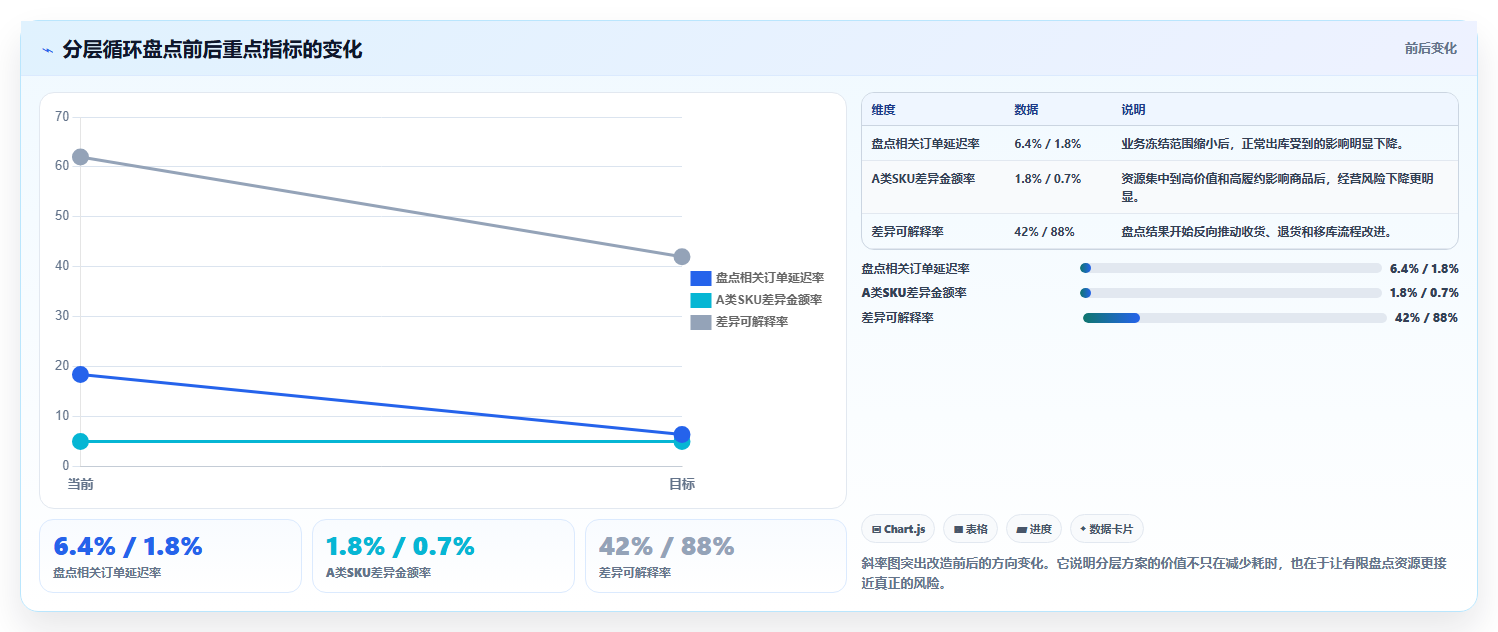1498x632 pixels.
Task: Click description starting 业务冻结范围缩小后
Action: coord(1263,144)
